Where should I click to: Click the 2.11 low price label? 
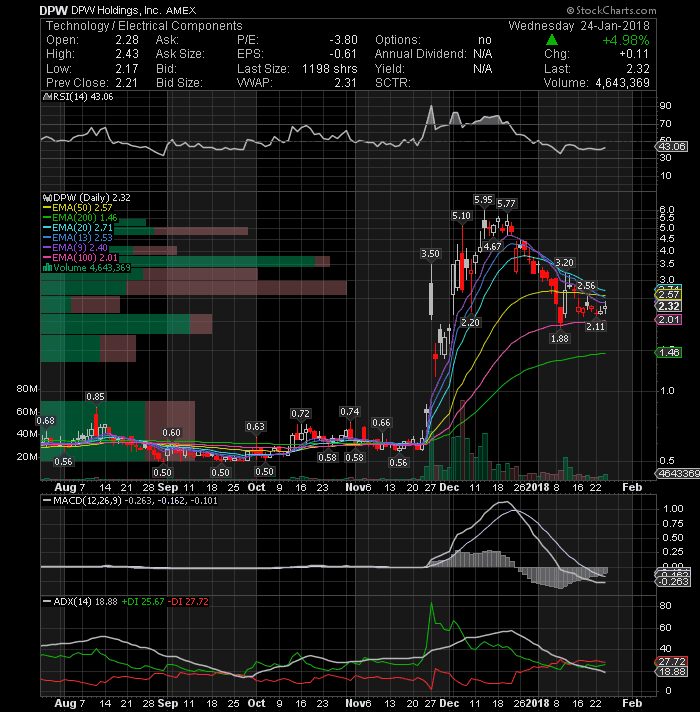[x=596, y=326]
